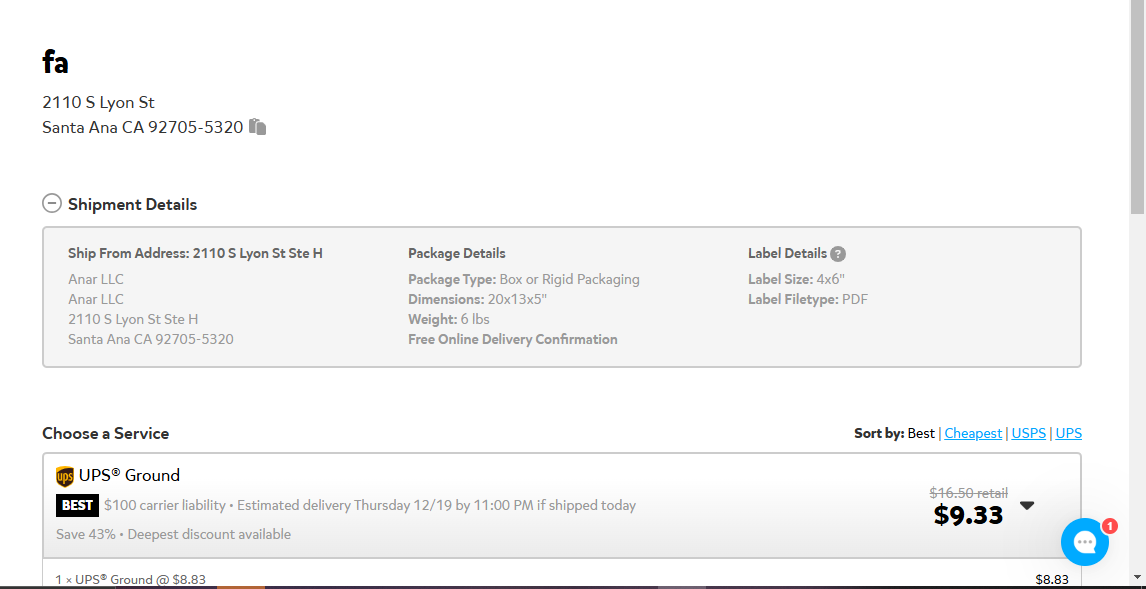Image resolution: width=1146 pixels, height=589 pixels.
Task: Click the vertical scrollbar thumb
Action: (x=1137, y=107)
